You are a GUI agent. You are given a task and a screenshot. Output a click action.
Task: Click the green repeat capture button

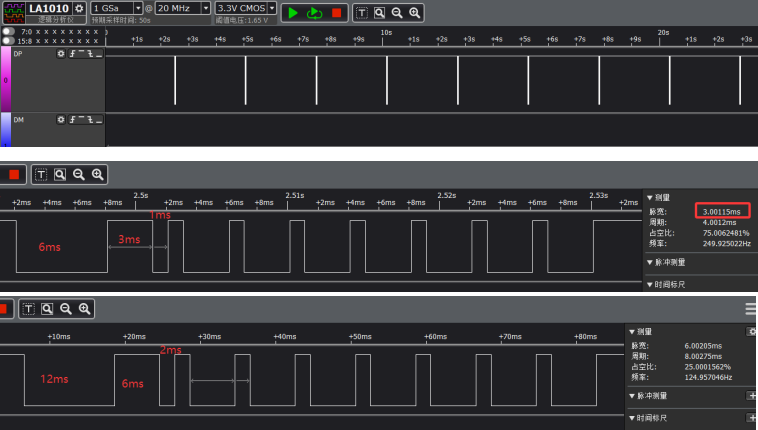click(x=314, y=13)
